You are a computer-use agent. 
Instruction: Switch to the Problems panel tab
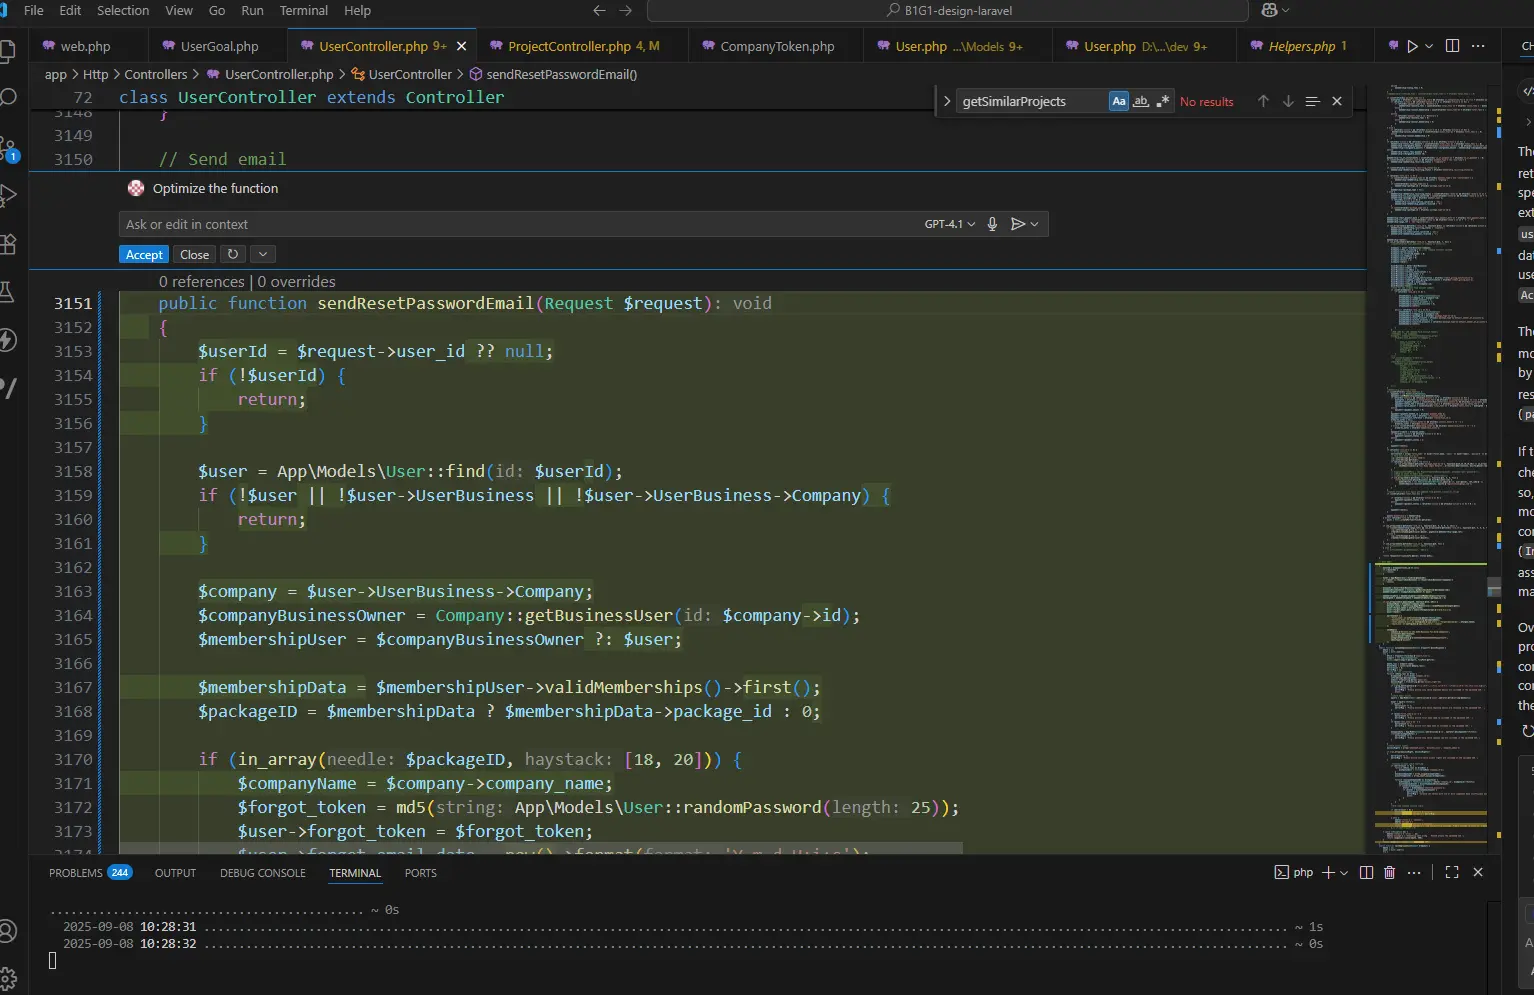[76, 873]
